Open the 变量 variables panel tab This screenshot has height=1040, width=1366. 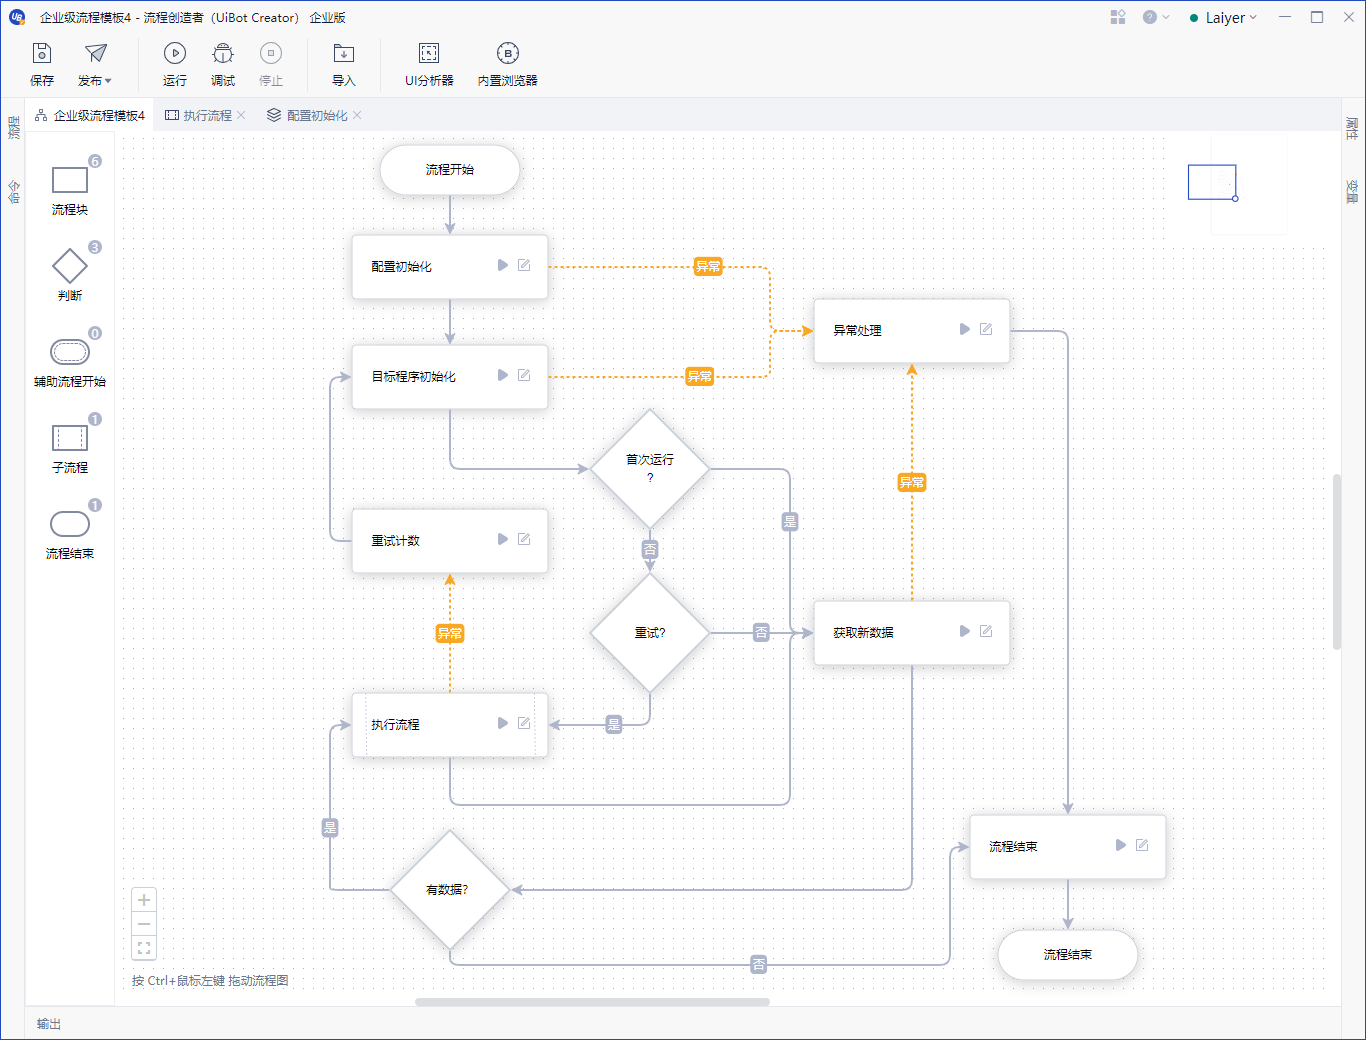1352,191
